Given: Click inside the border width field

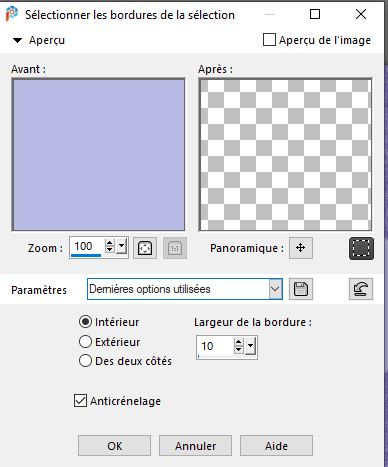Looking at the screenshot, I should (215, 347).
